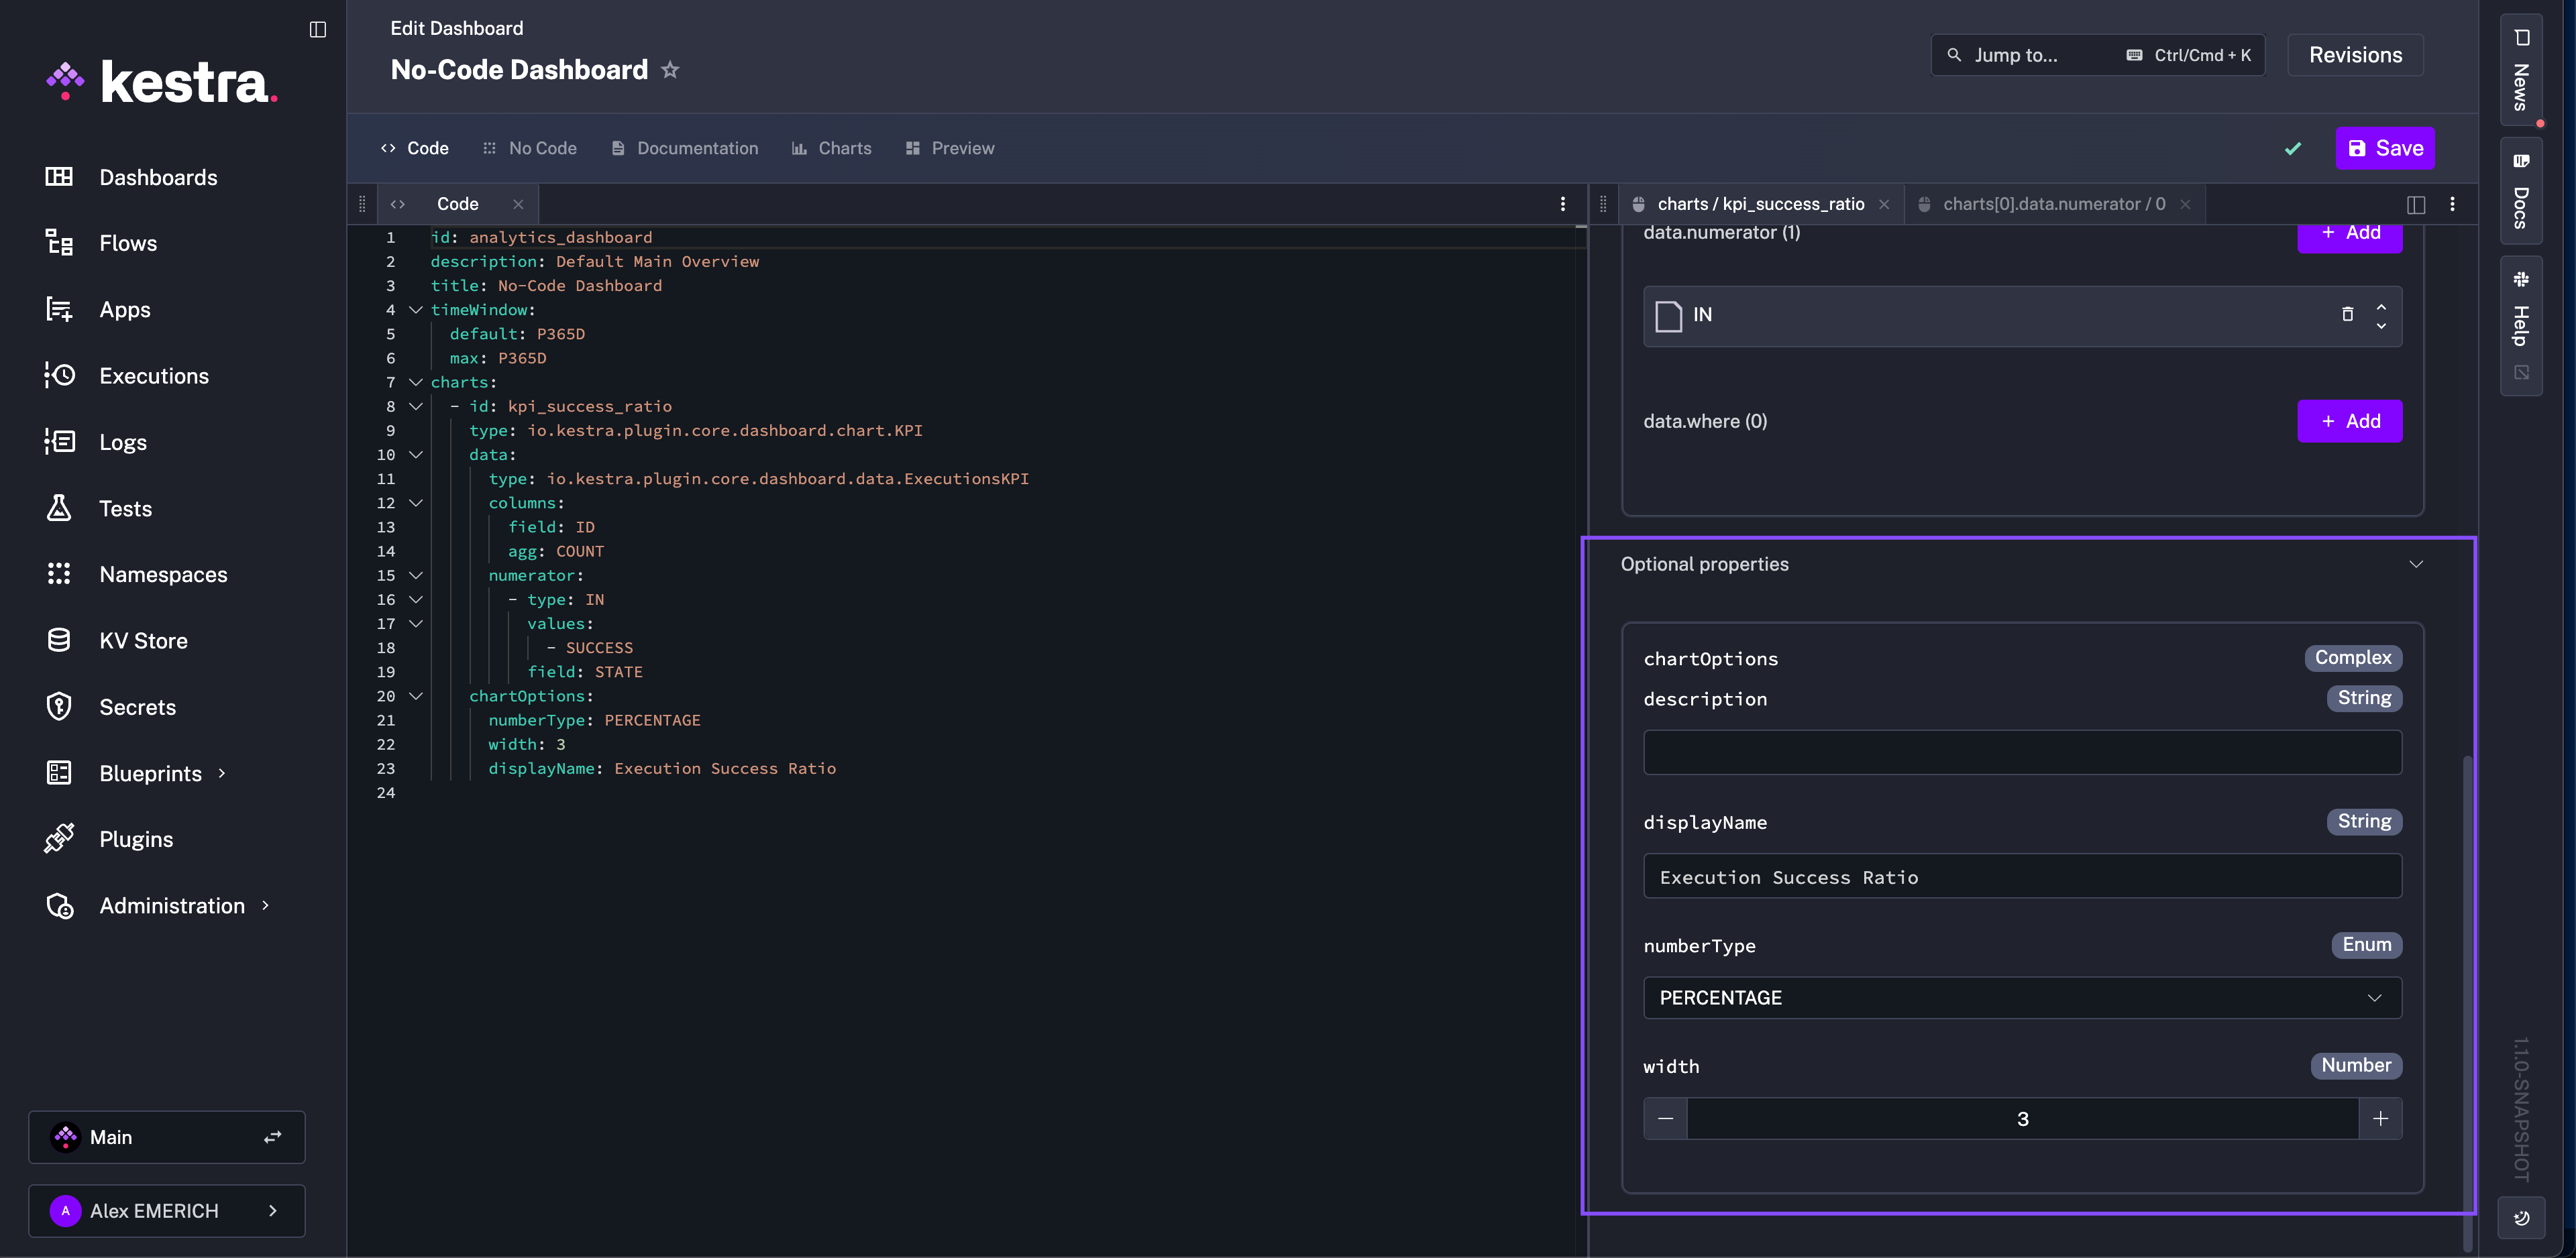Image resolution: width=2576 pixels, height=1258 pixels.
Task: Click the sidebar collapse icon
Action: pos(318,29)
